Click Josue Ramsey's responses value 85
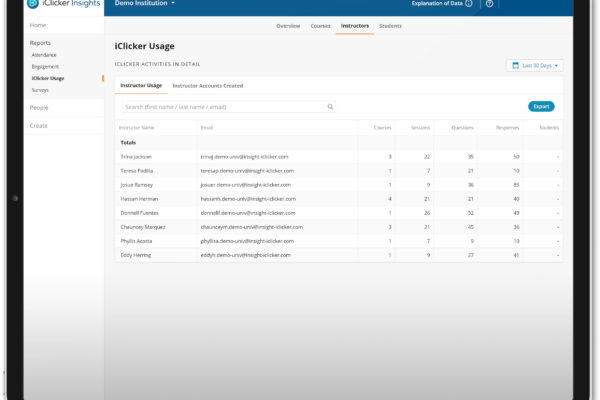The image size is (600, 400). (x=516, y=185)
